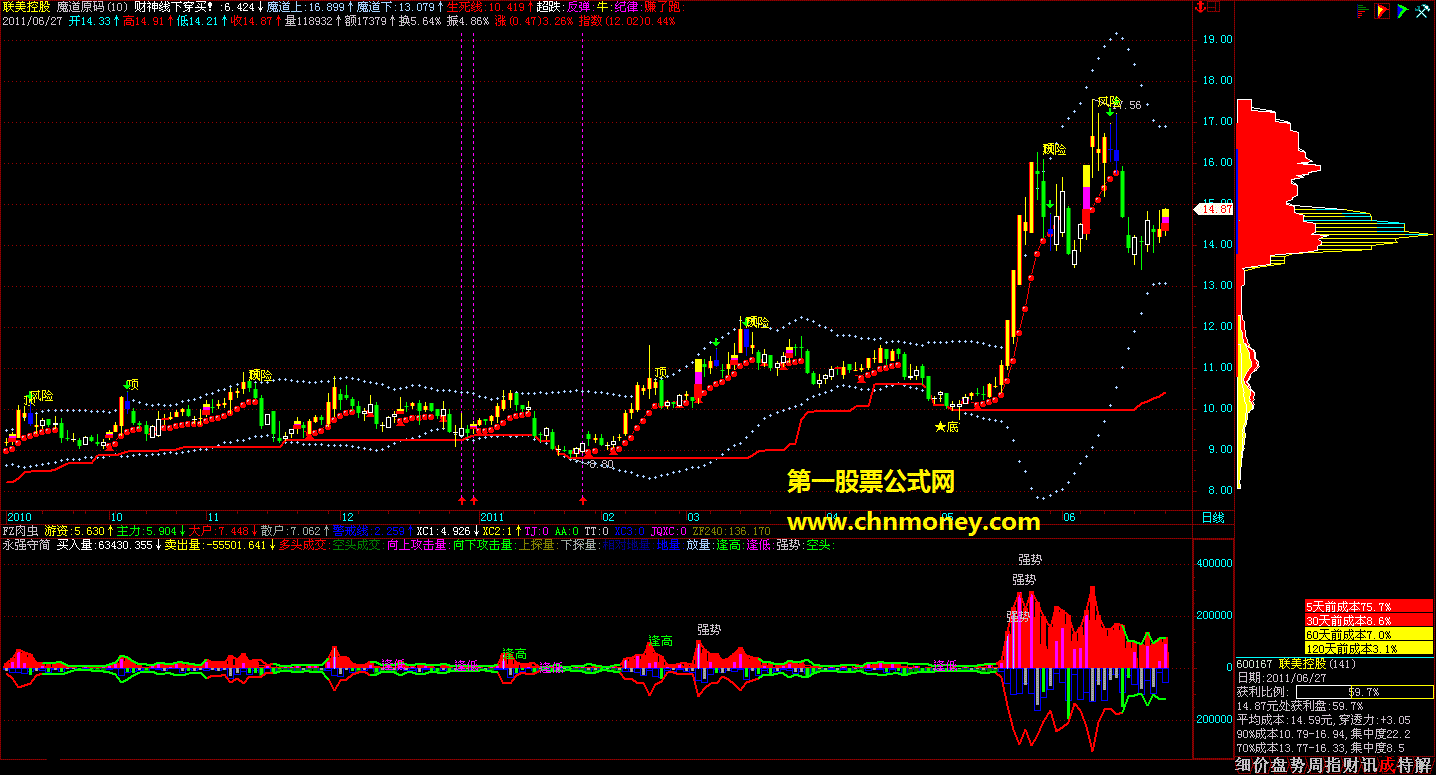The width and height of the screenshot is (1436, 775).
Task: Open the 细 tab at bottom right
Action: tap(1243, 765)
